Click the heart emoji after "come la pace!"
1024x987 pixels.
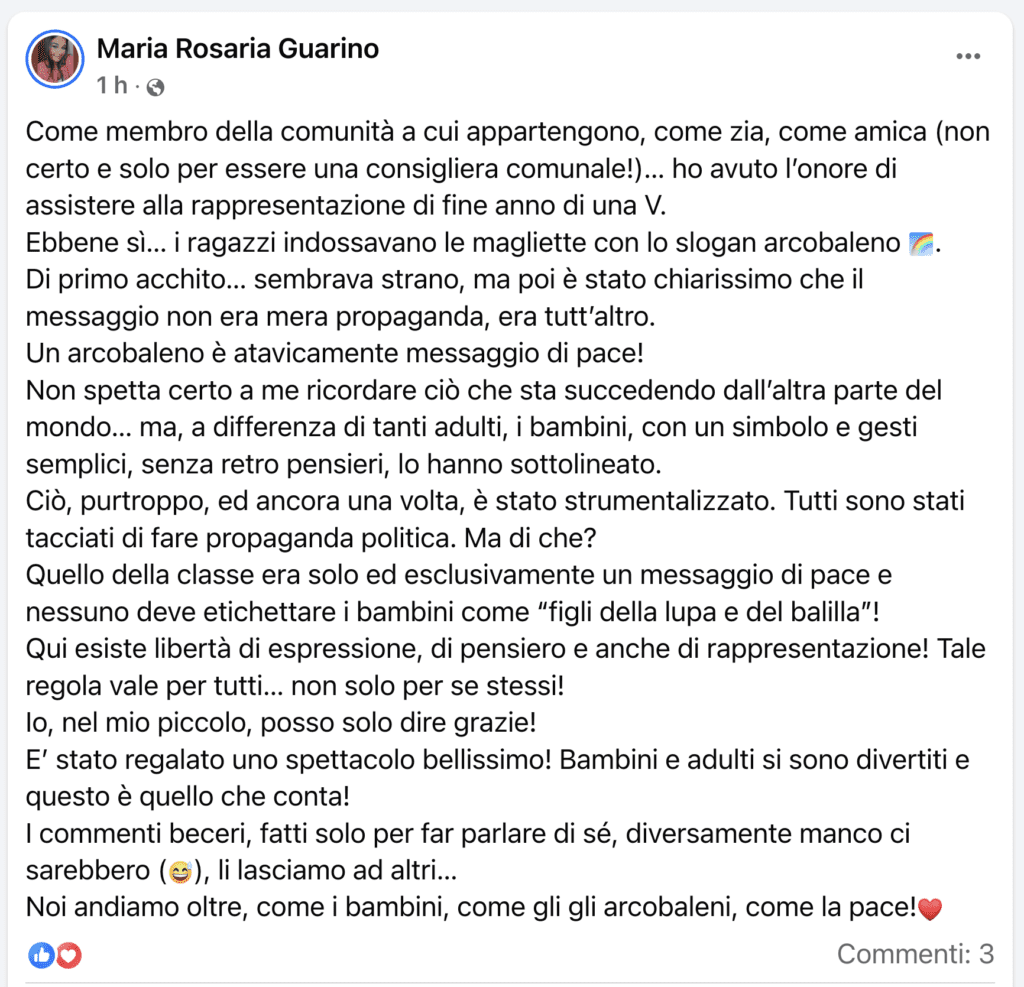pyautogui.click(x=930, y=909)
